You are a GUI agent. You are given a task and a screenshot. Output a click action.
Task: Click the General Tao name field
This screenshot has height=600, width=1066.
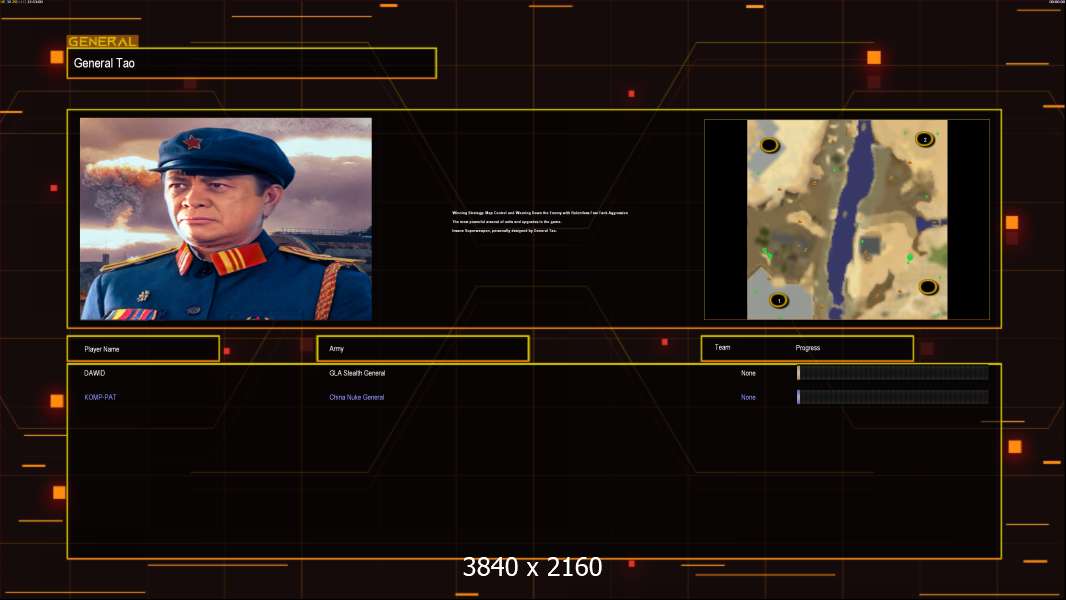[252, 63]
